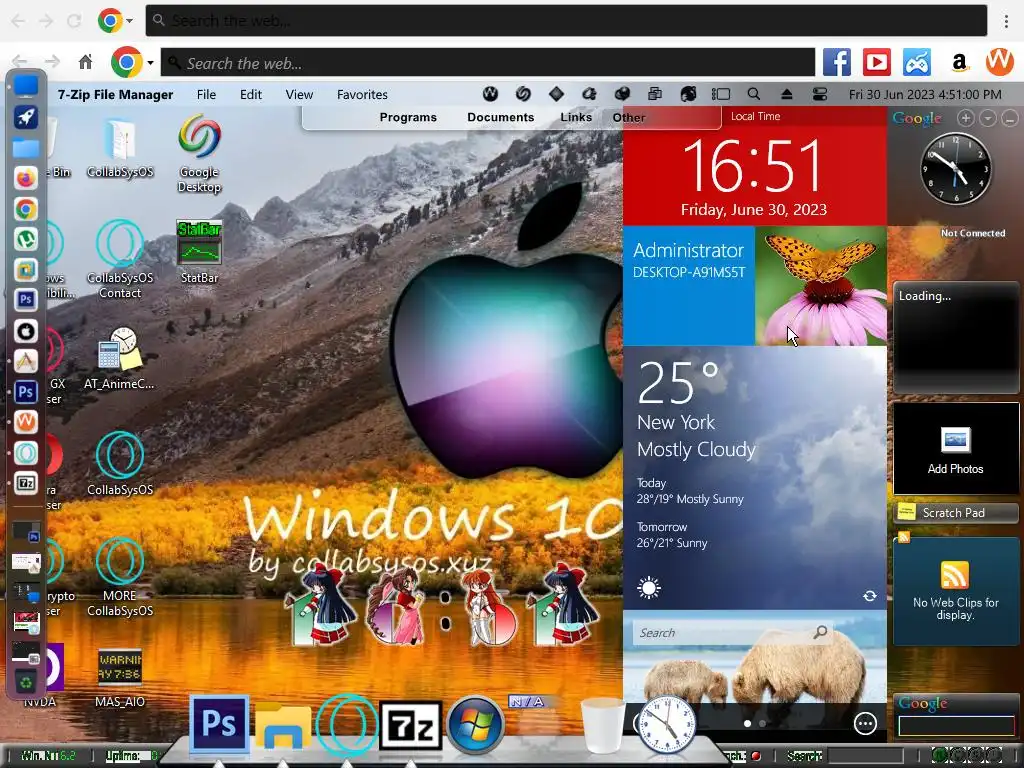Viewport: 1024px width, 768px height.
Task: Click the black Apple icon in left dock
Action: (26, 331)
